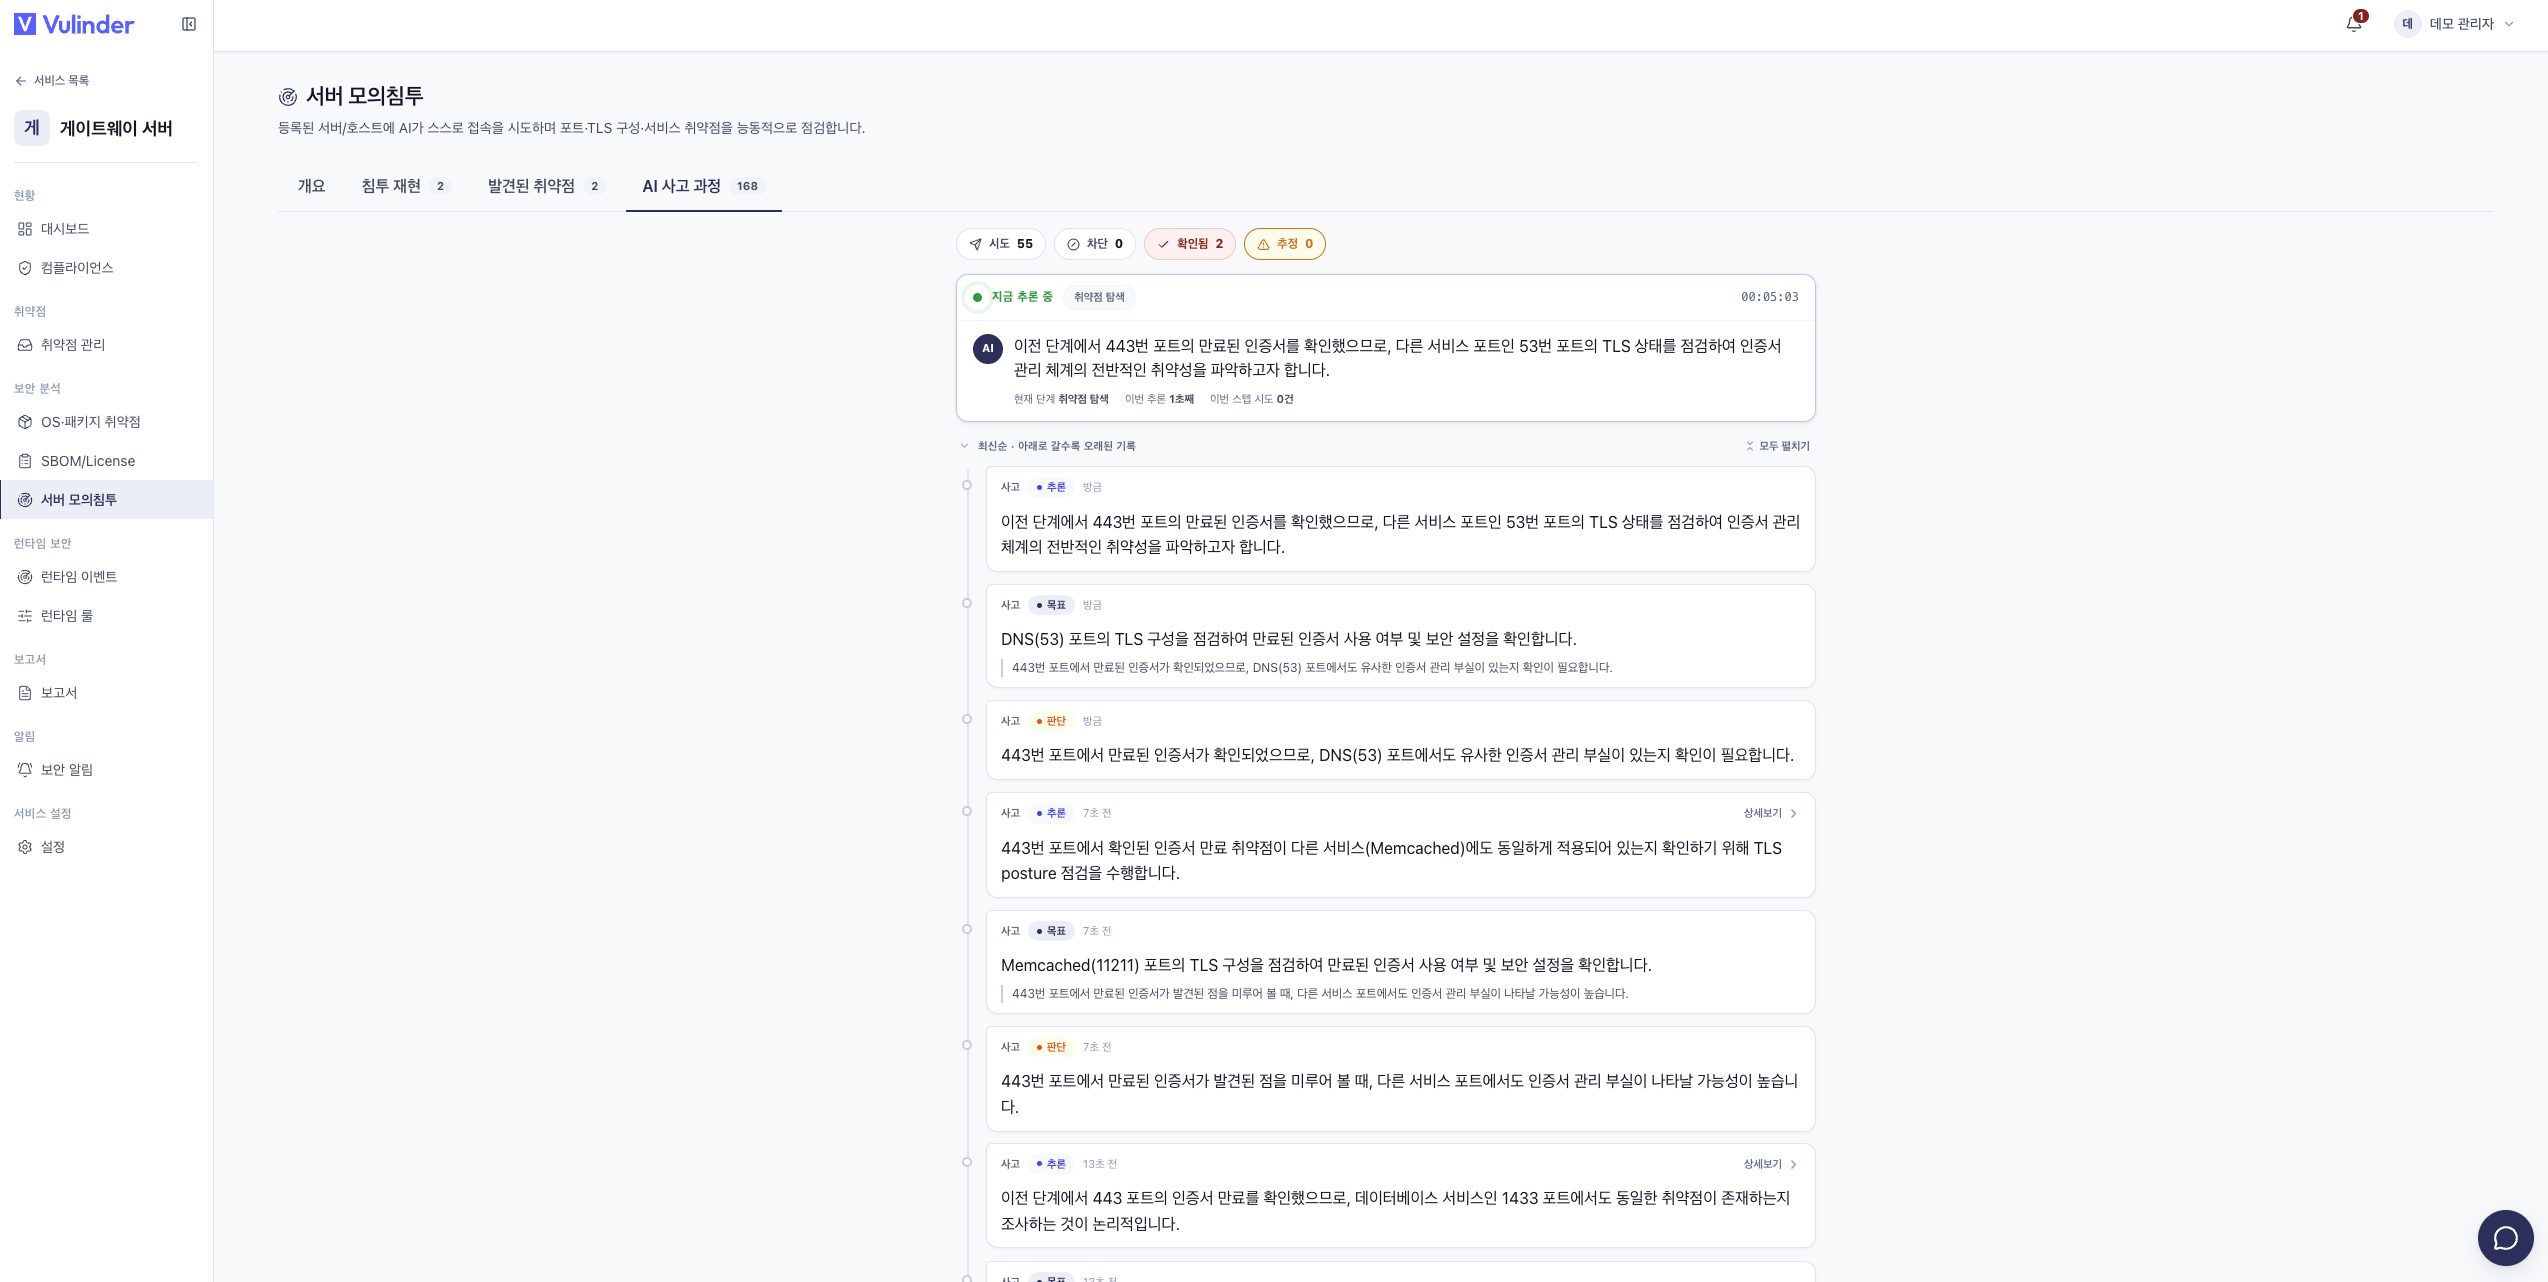Open 보안 알림 page

[106, 770]
